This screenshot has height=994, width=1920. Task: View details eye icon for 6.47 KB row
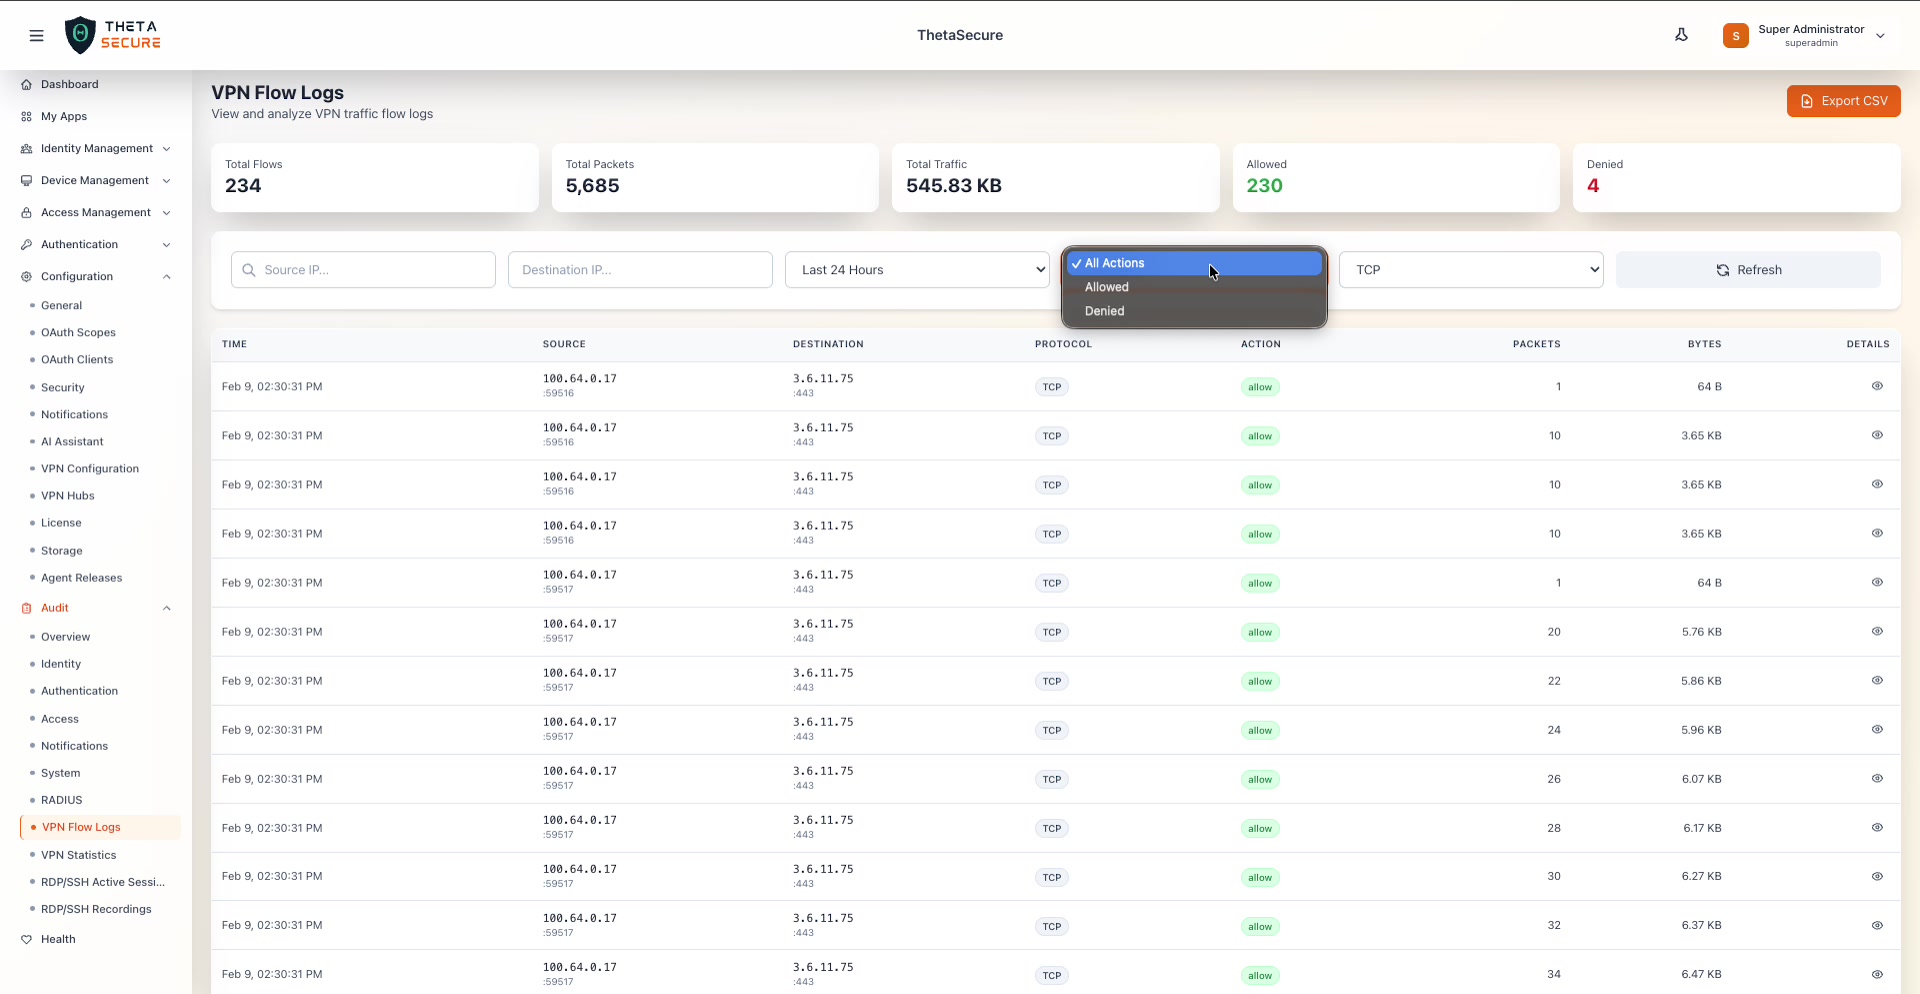coord(1877,974)
